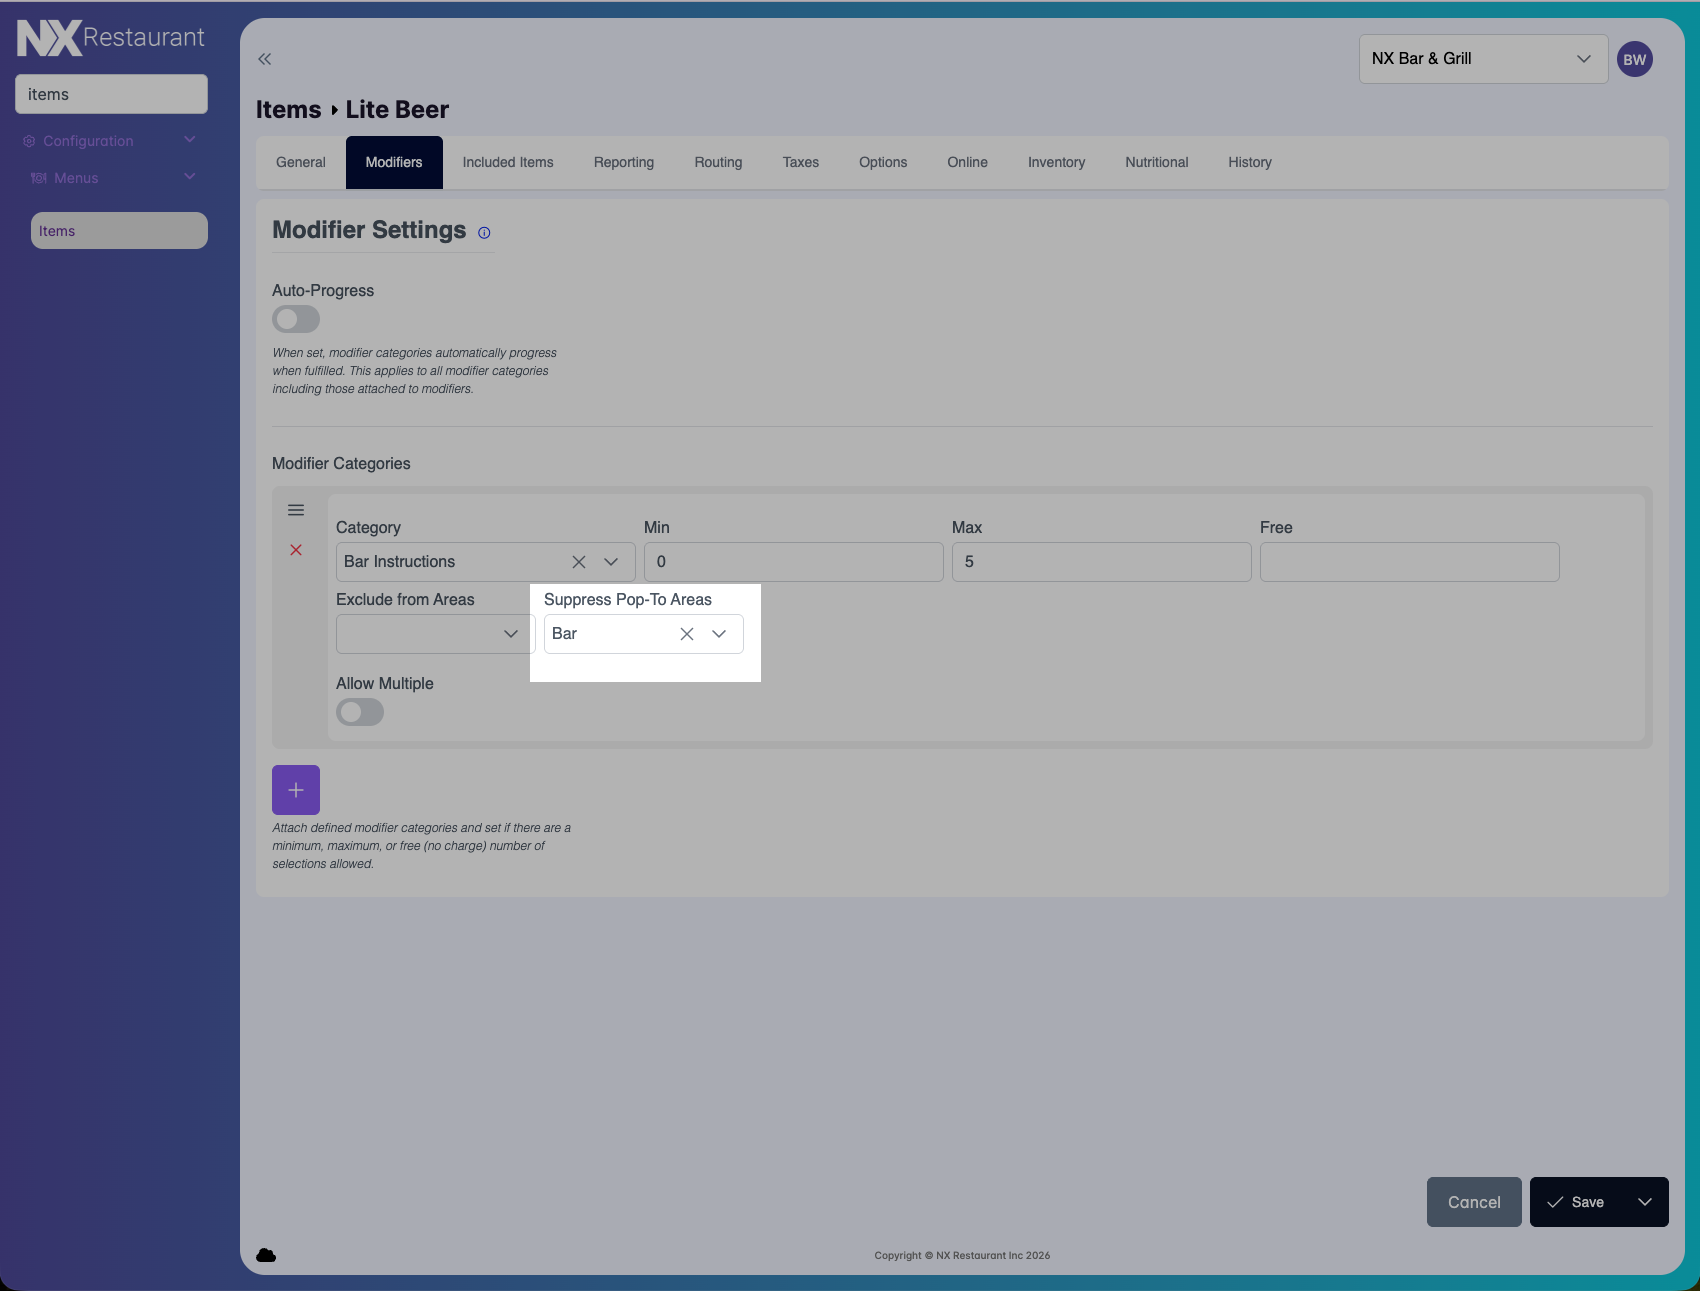1700x1291 pixels.
Task: Remove modifier category with red X
Action: tap(296, 550)
